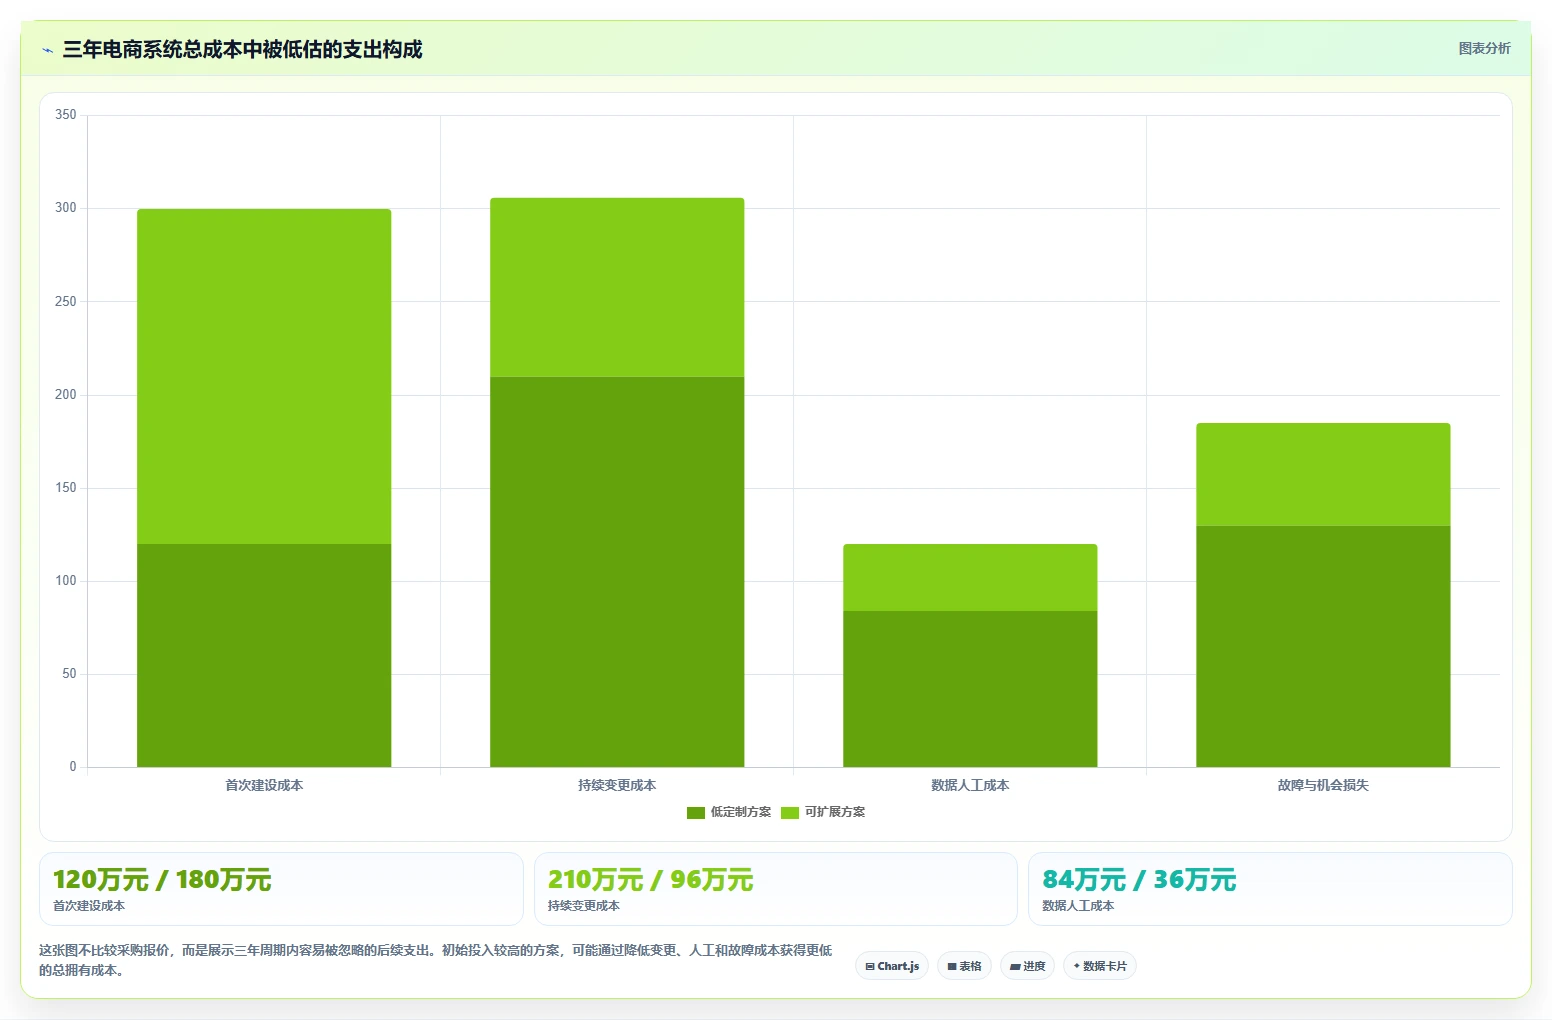This screenshot has height=1020, width=1552.
Task: Click the 100 y-axis tick label
Action: point(66,581)
